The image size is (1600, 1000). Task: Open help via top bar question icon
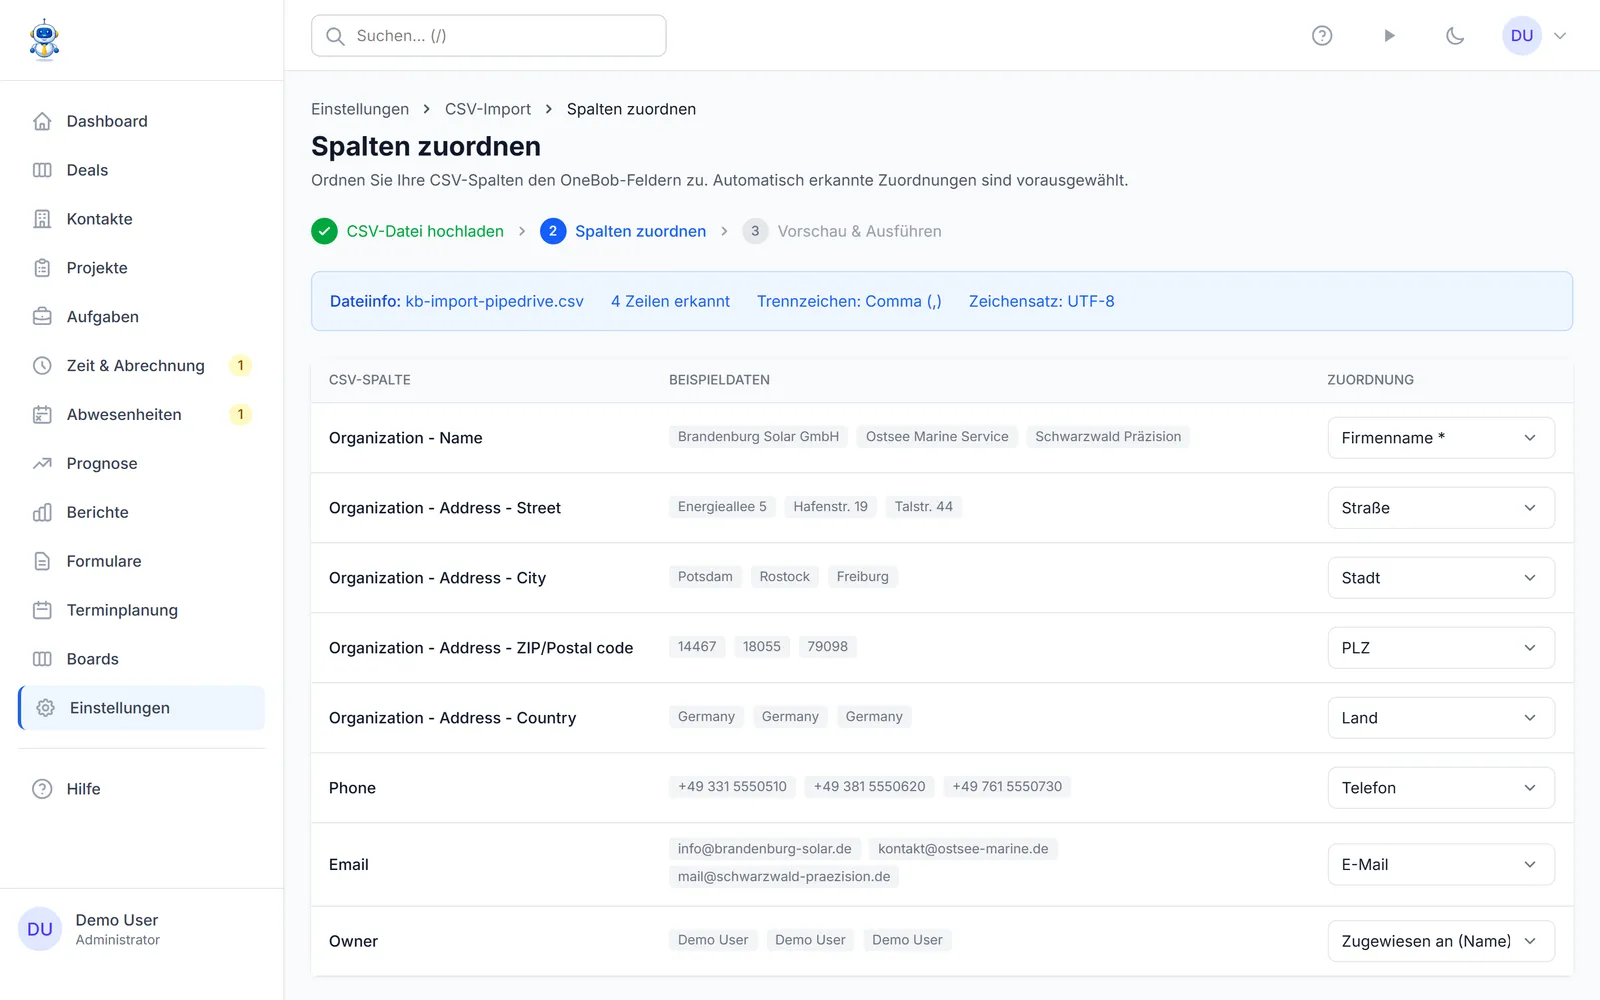point(1322,36)
